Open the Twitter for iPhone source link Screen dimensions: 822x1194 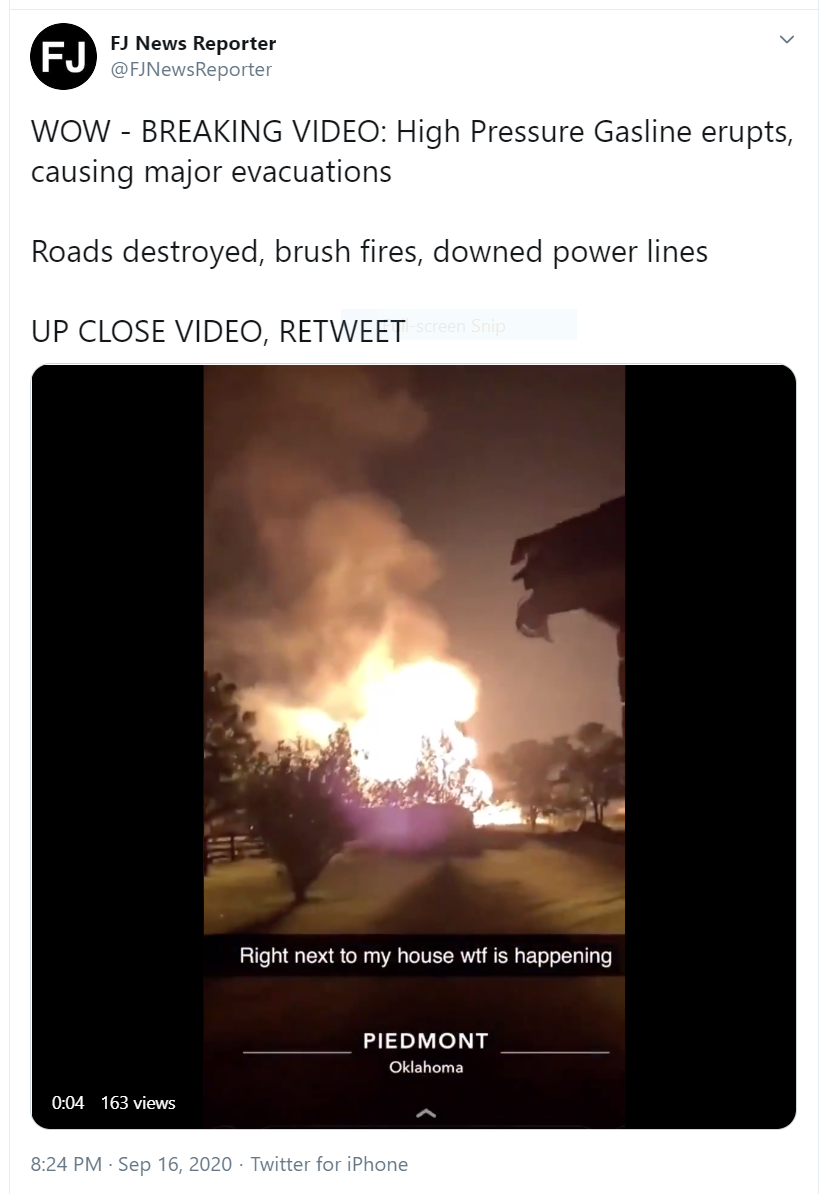pos(329,1164)
